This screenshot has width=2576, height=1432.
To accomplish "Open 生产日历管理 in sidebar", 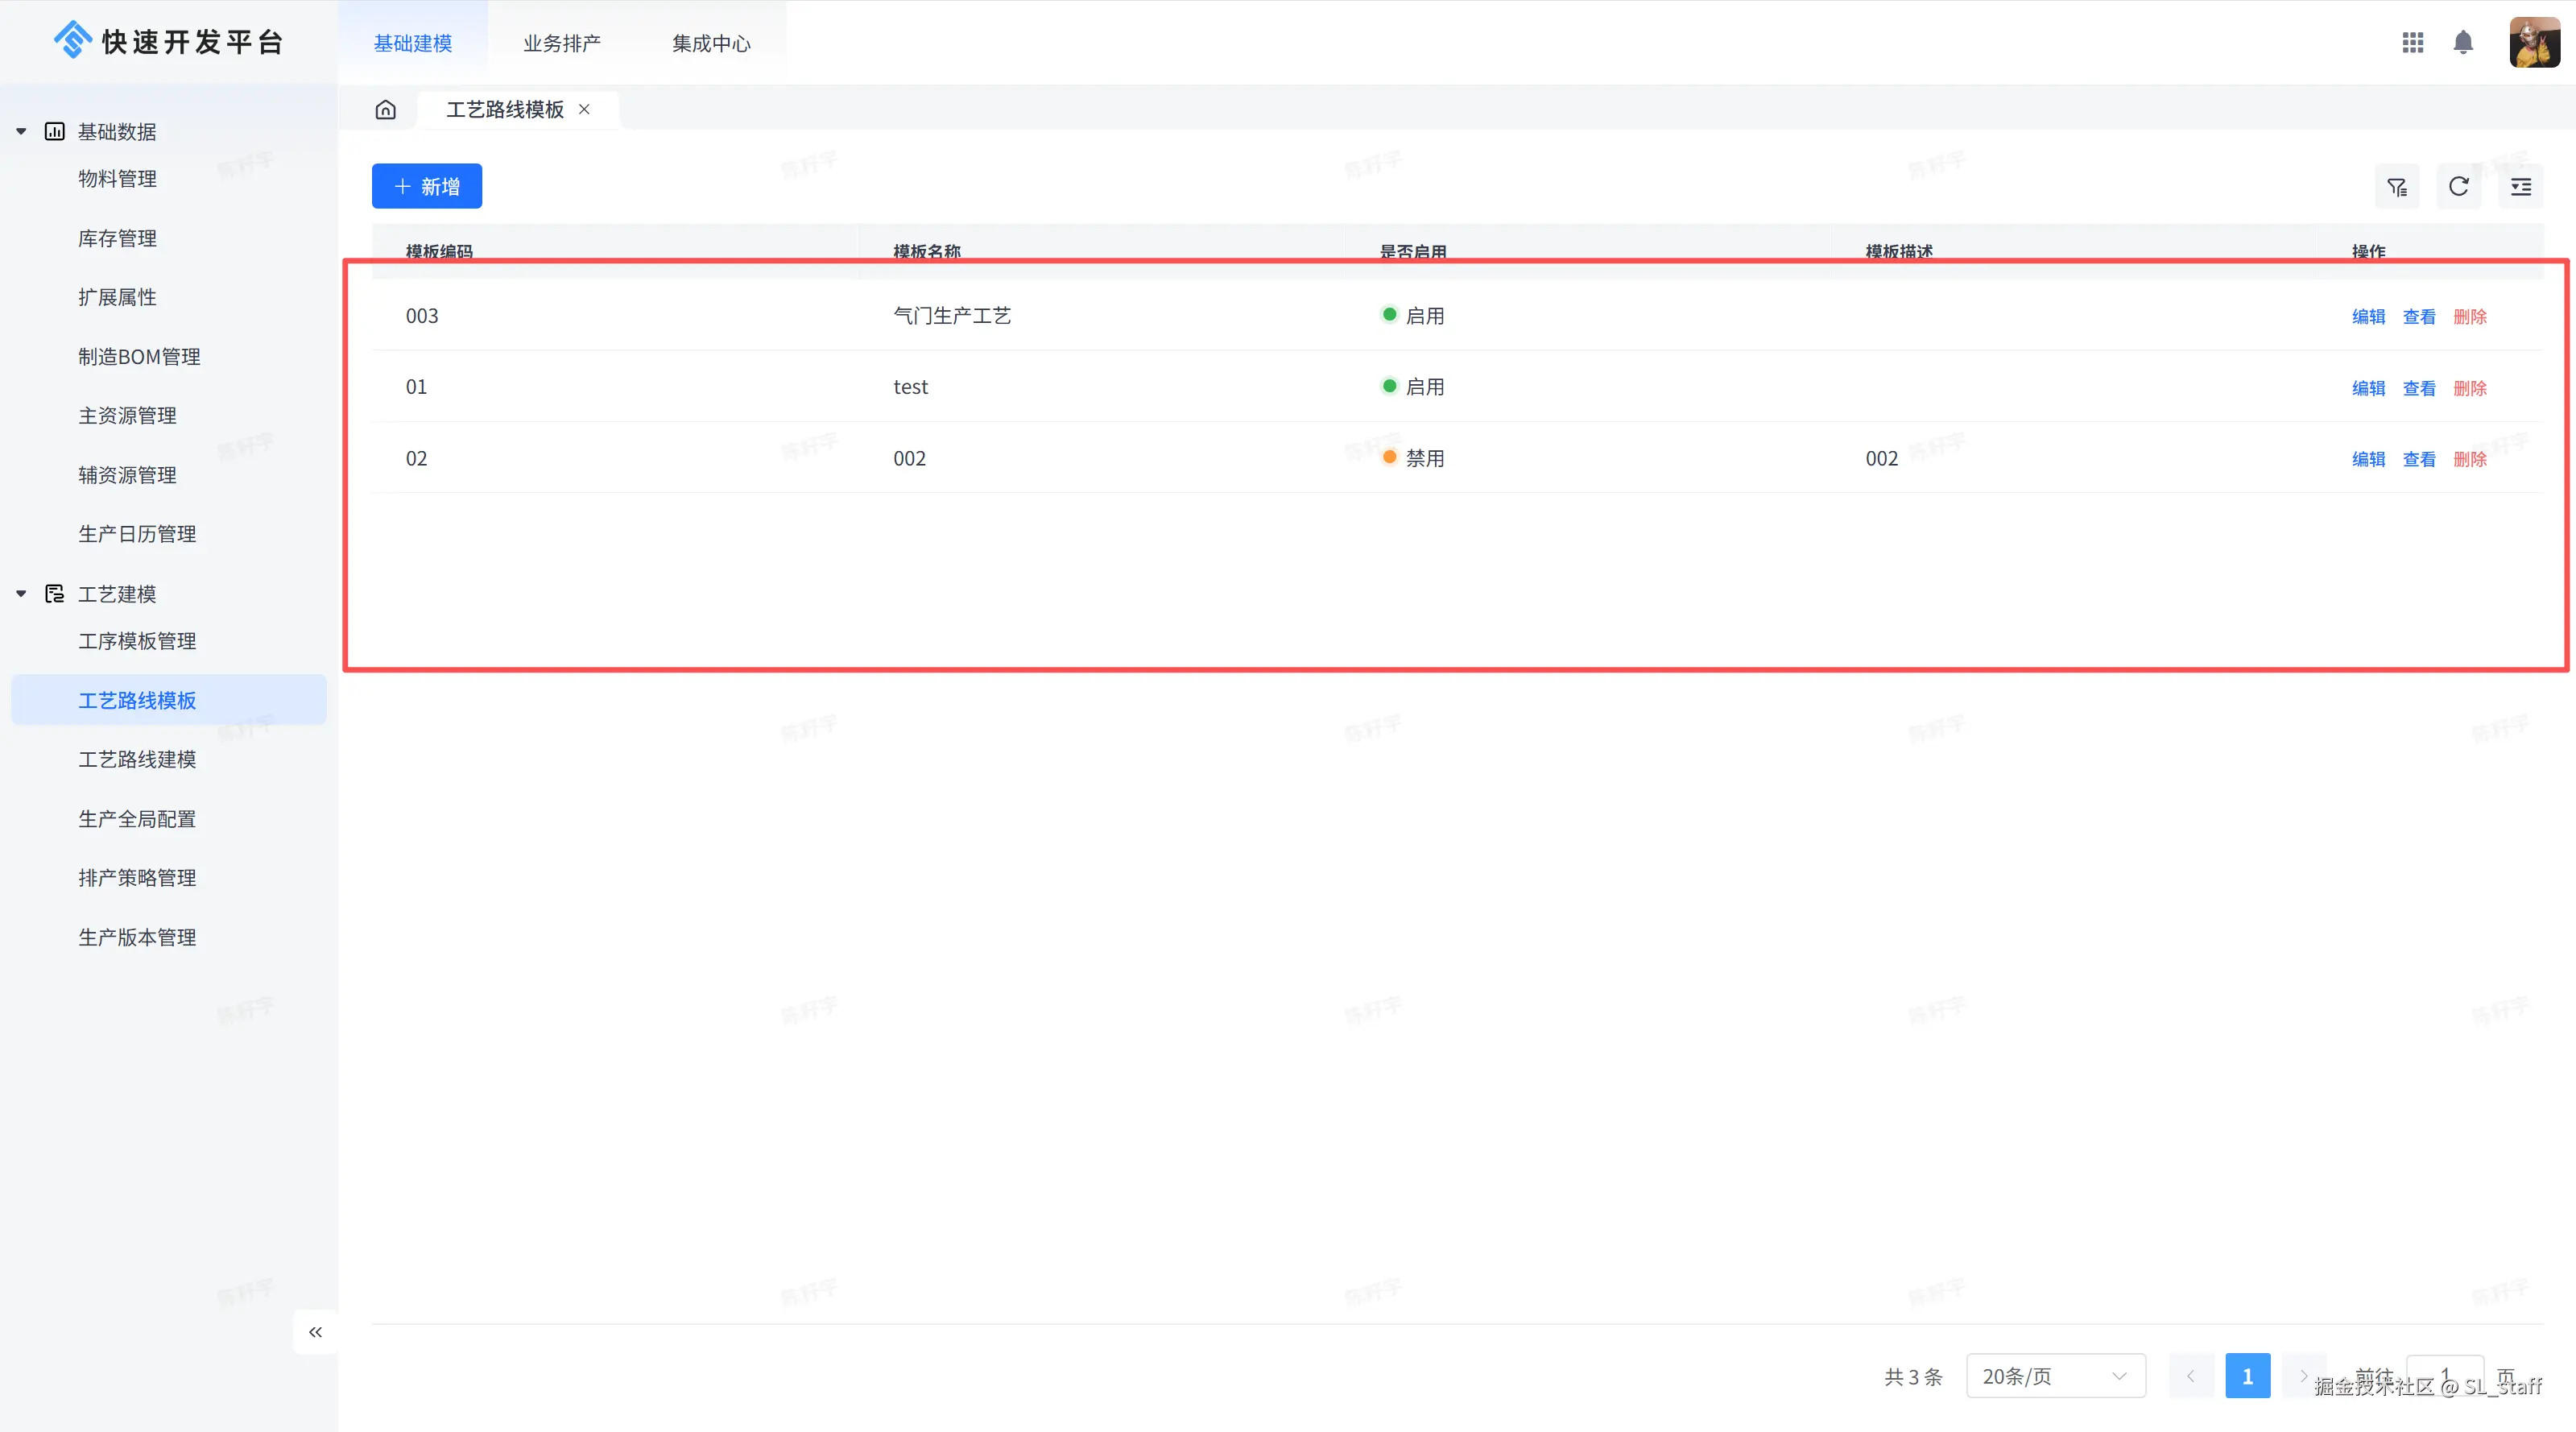I will tap(138, 534).
